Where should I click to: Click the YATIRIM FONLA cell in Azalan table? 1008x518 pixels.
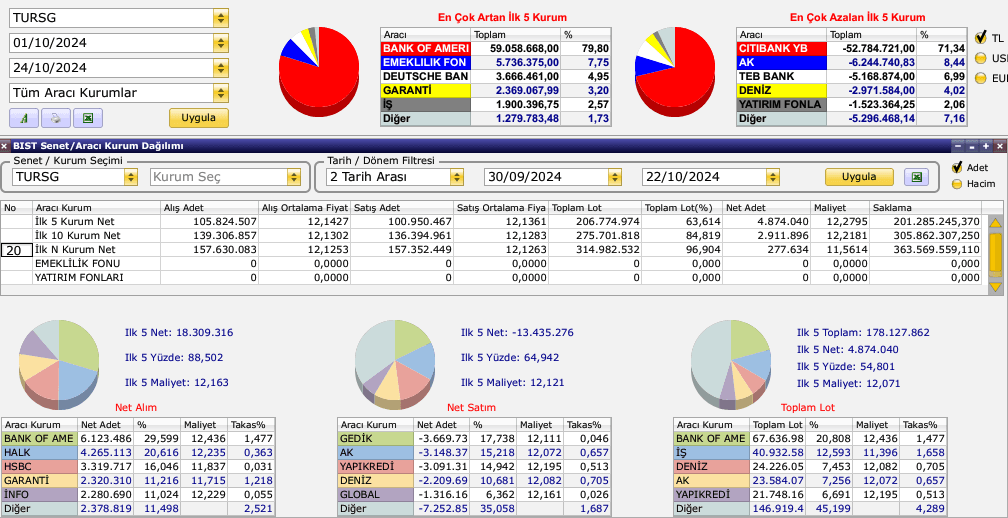pos(781,105)
